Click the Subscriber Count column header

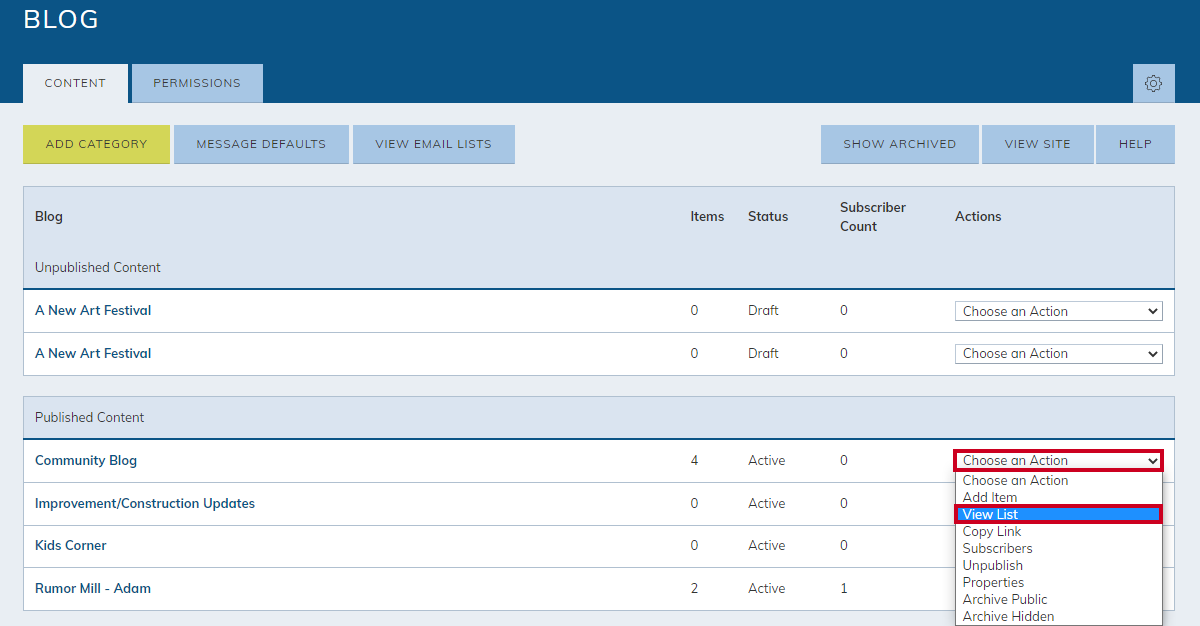pos(873,216)
